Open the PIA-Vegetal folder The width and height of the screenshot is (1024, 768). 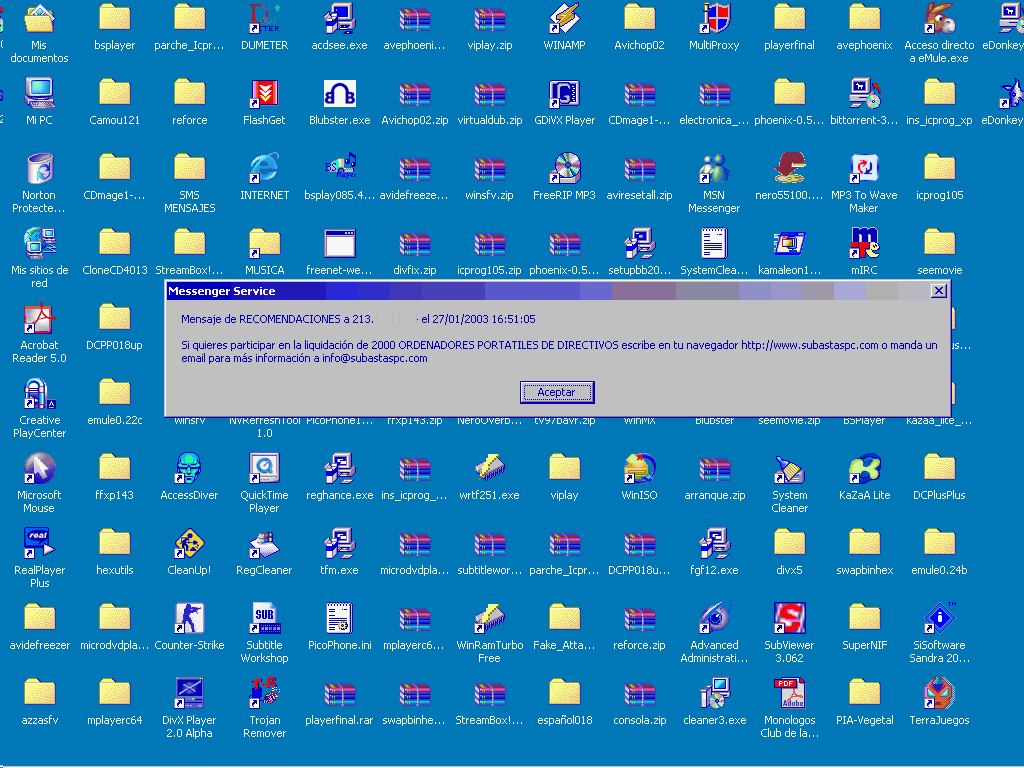tap(864, 694)
